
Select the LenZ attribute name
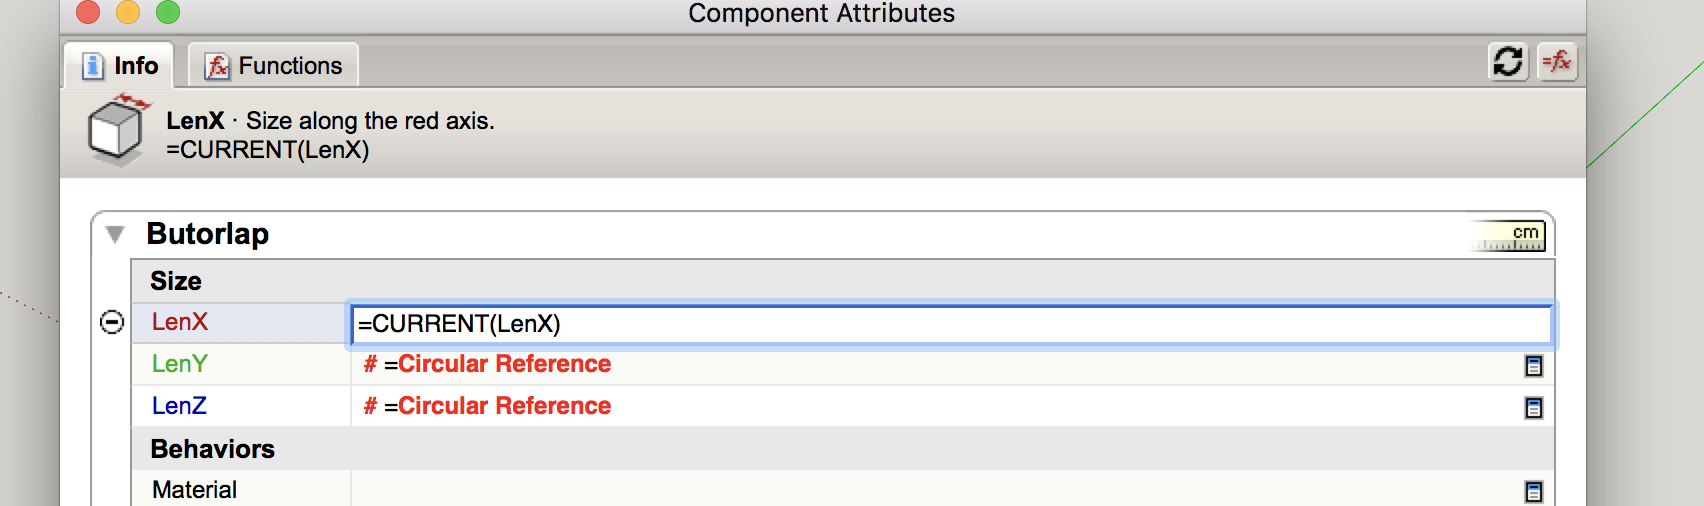tap(180, 406)
